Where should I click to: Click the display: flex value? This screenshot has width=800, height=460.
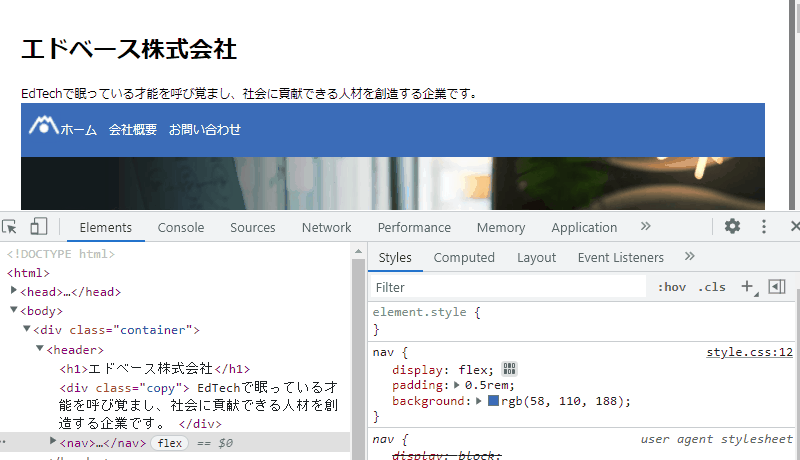click(x=476, y=370)
